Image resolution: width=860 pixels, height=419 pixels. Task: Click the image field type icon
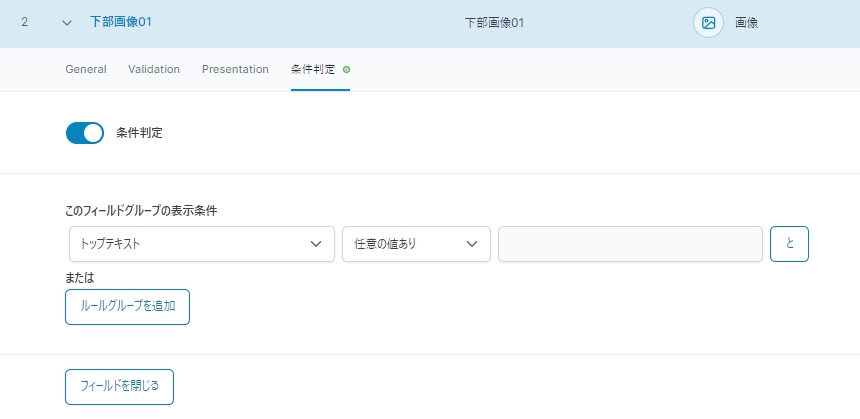(x=709, y=23)
